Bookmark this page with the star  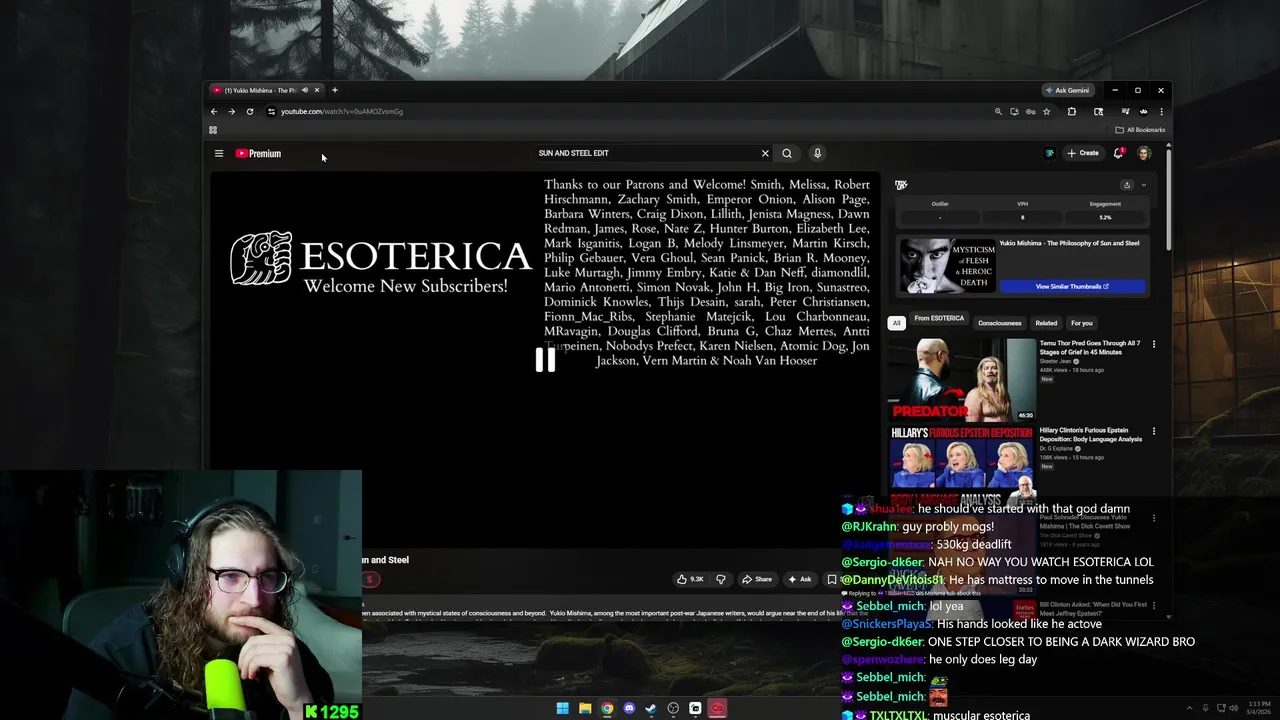[x=1046, y=111]
